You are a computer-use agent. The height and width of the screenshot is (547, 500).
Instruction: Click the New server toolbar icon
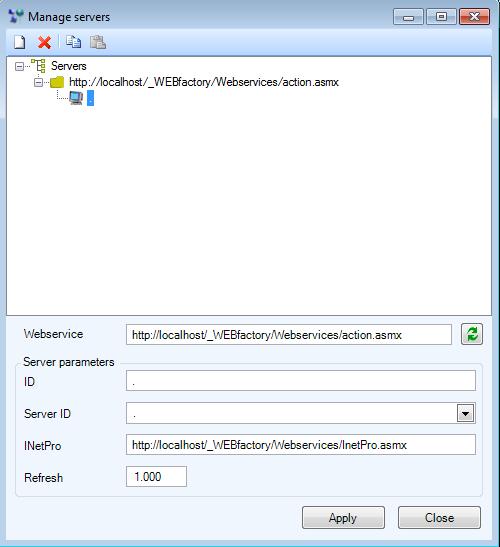[x=20, y=42]
